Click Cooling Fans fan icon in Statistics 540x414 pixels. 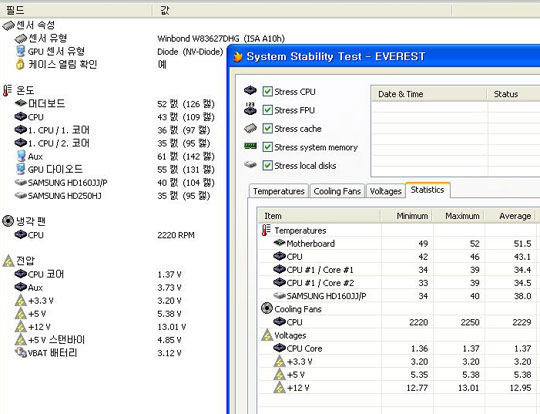pyautogui.click(x=267, y=308)
